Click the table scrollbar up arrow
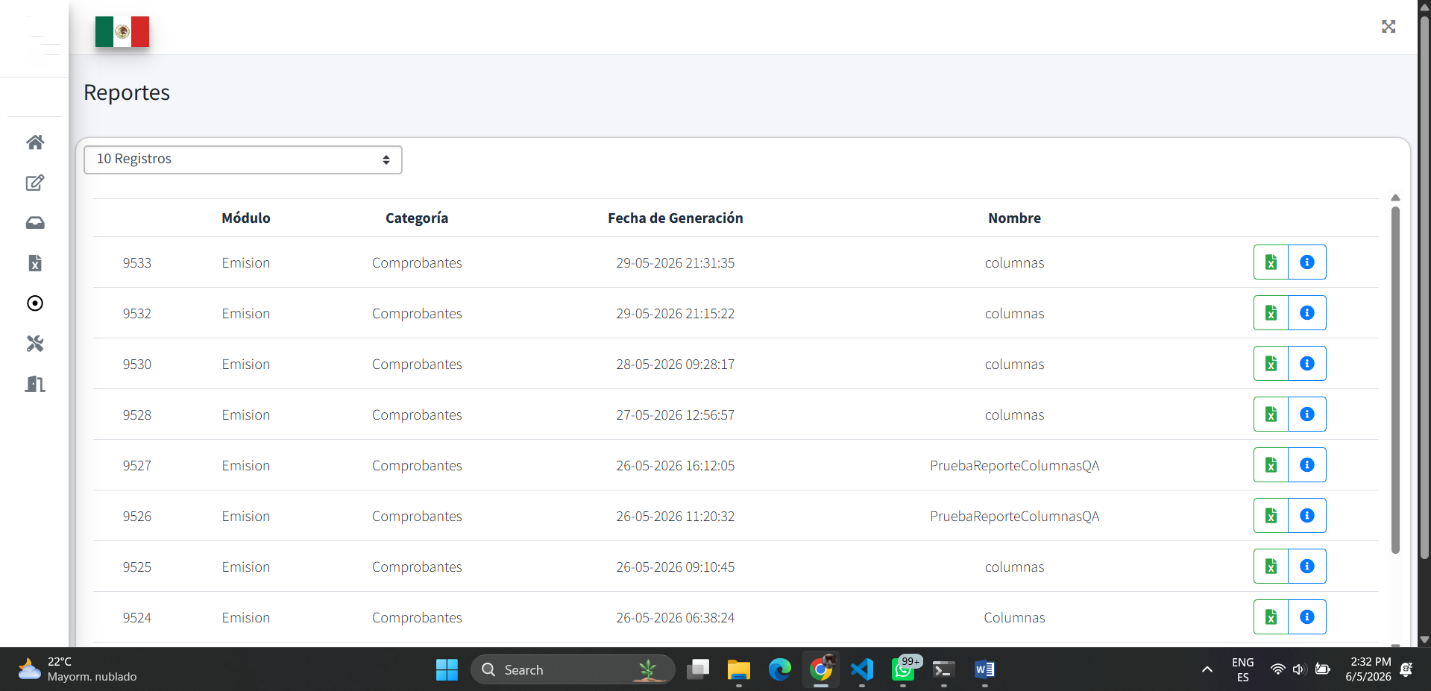Screen dimensions: 1431x691 (1395, 198)
